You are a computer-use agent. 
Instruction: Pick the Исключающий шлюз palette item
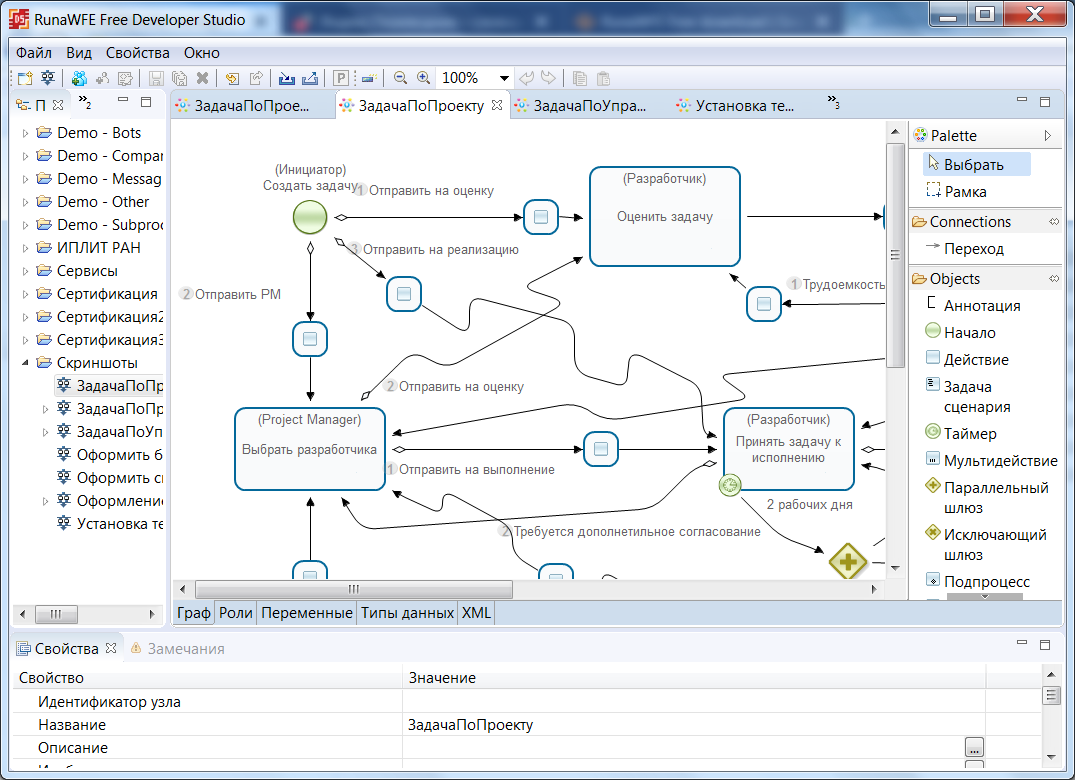click(x=986, y=544)
